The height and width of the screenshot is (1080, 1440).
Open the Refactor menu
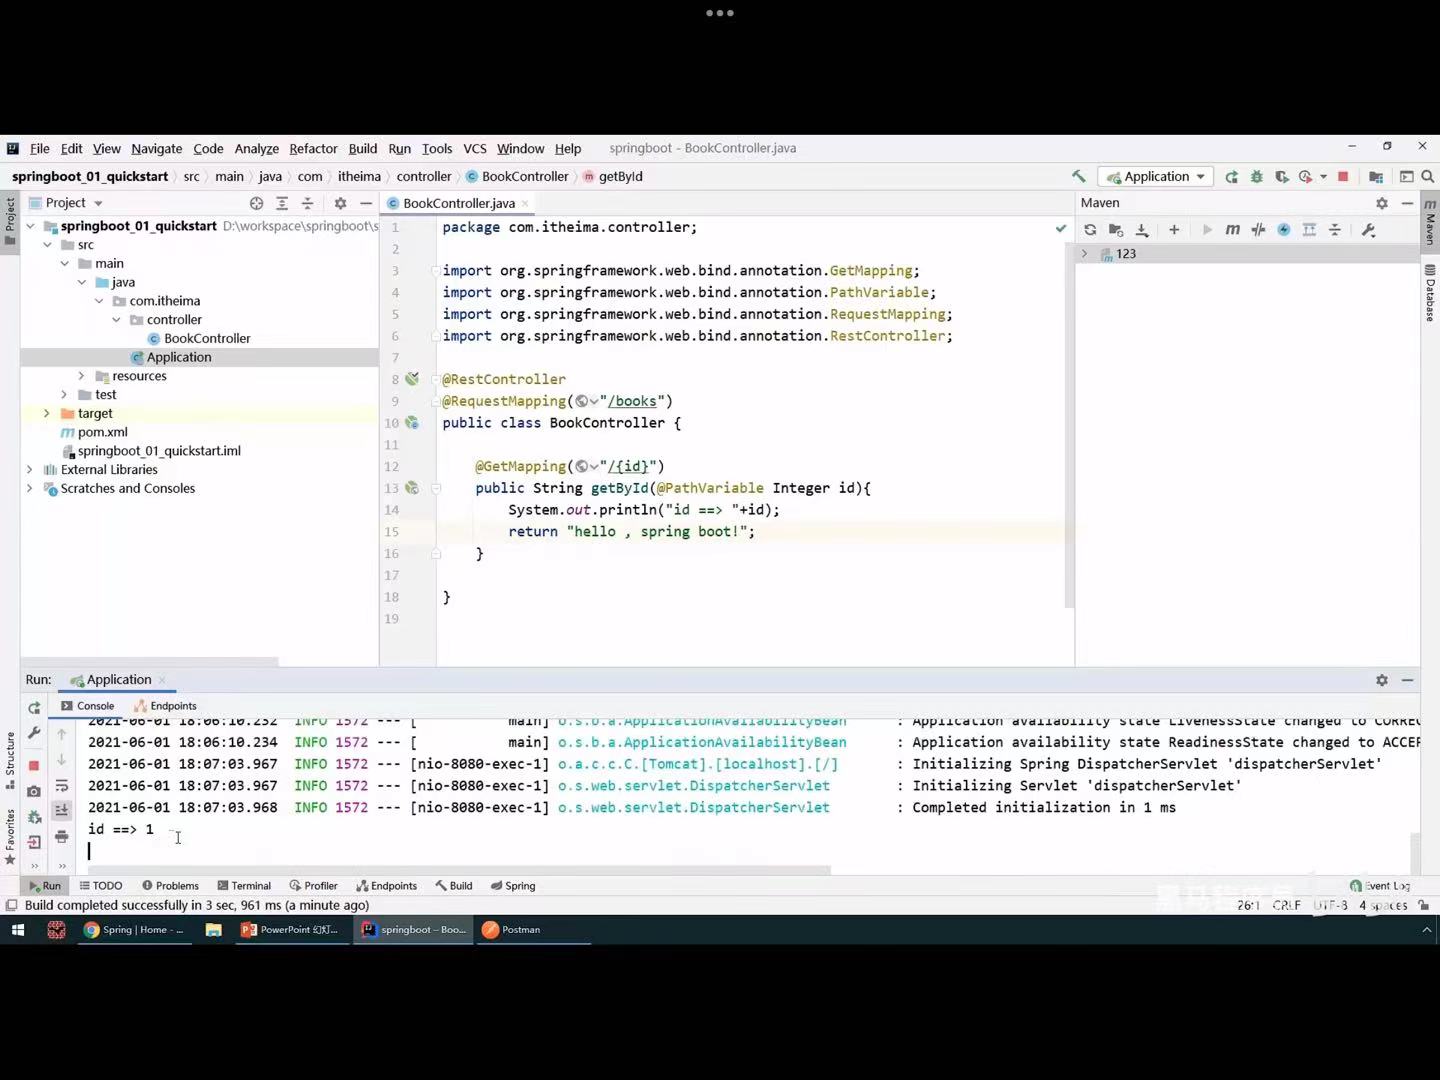(x=313, y=148)
